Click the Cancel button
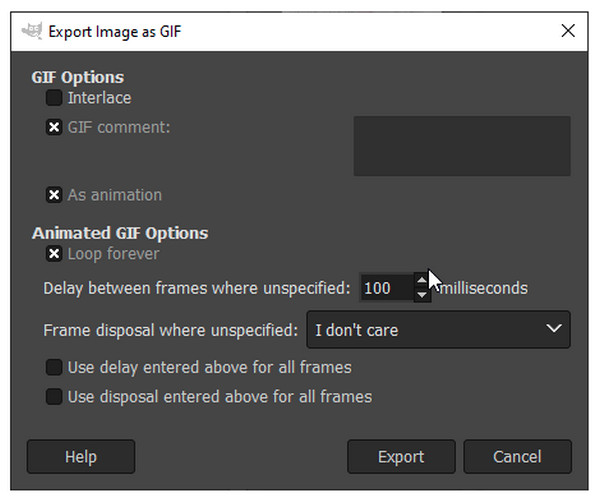Screen dimensions: 600x498 click(517, 457)
